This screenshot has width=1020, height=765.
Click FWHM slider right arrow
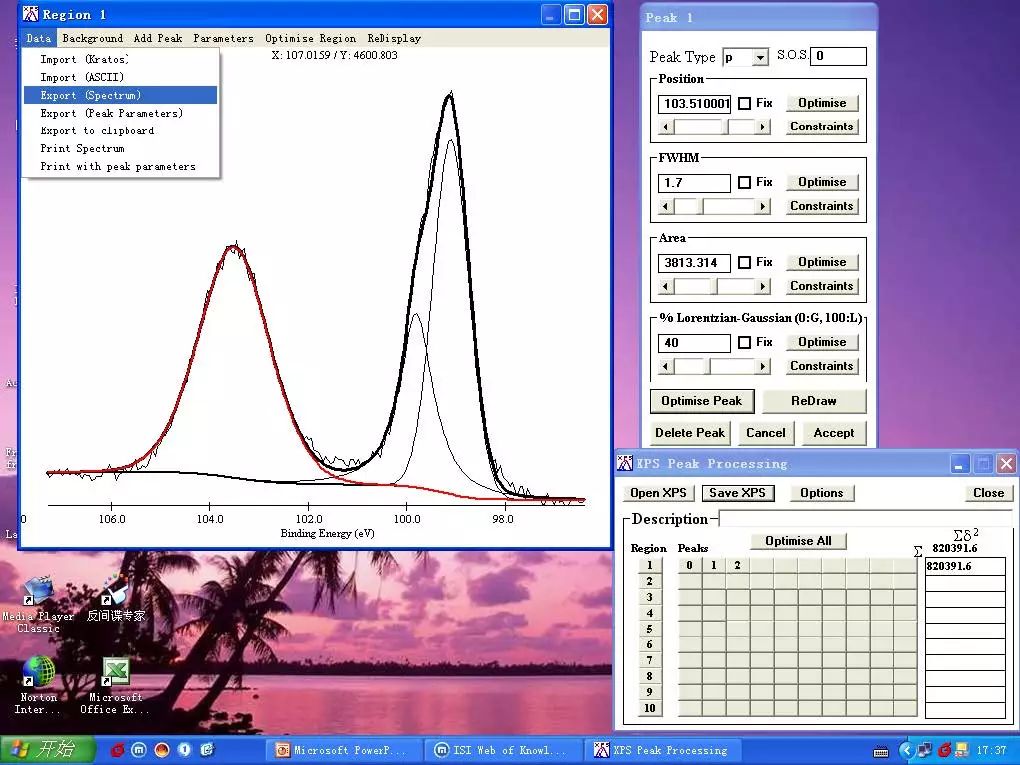pyautogui.click(x=762, y=207)
